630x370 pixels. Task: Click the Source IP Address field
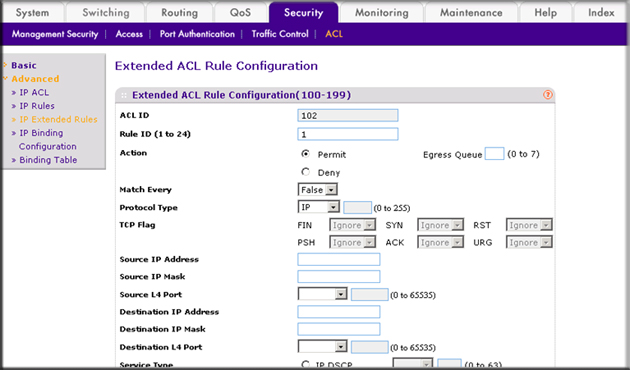coord(339,259)
